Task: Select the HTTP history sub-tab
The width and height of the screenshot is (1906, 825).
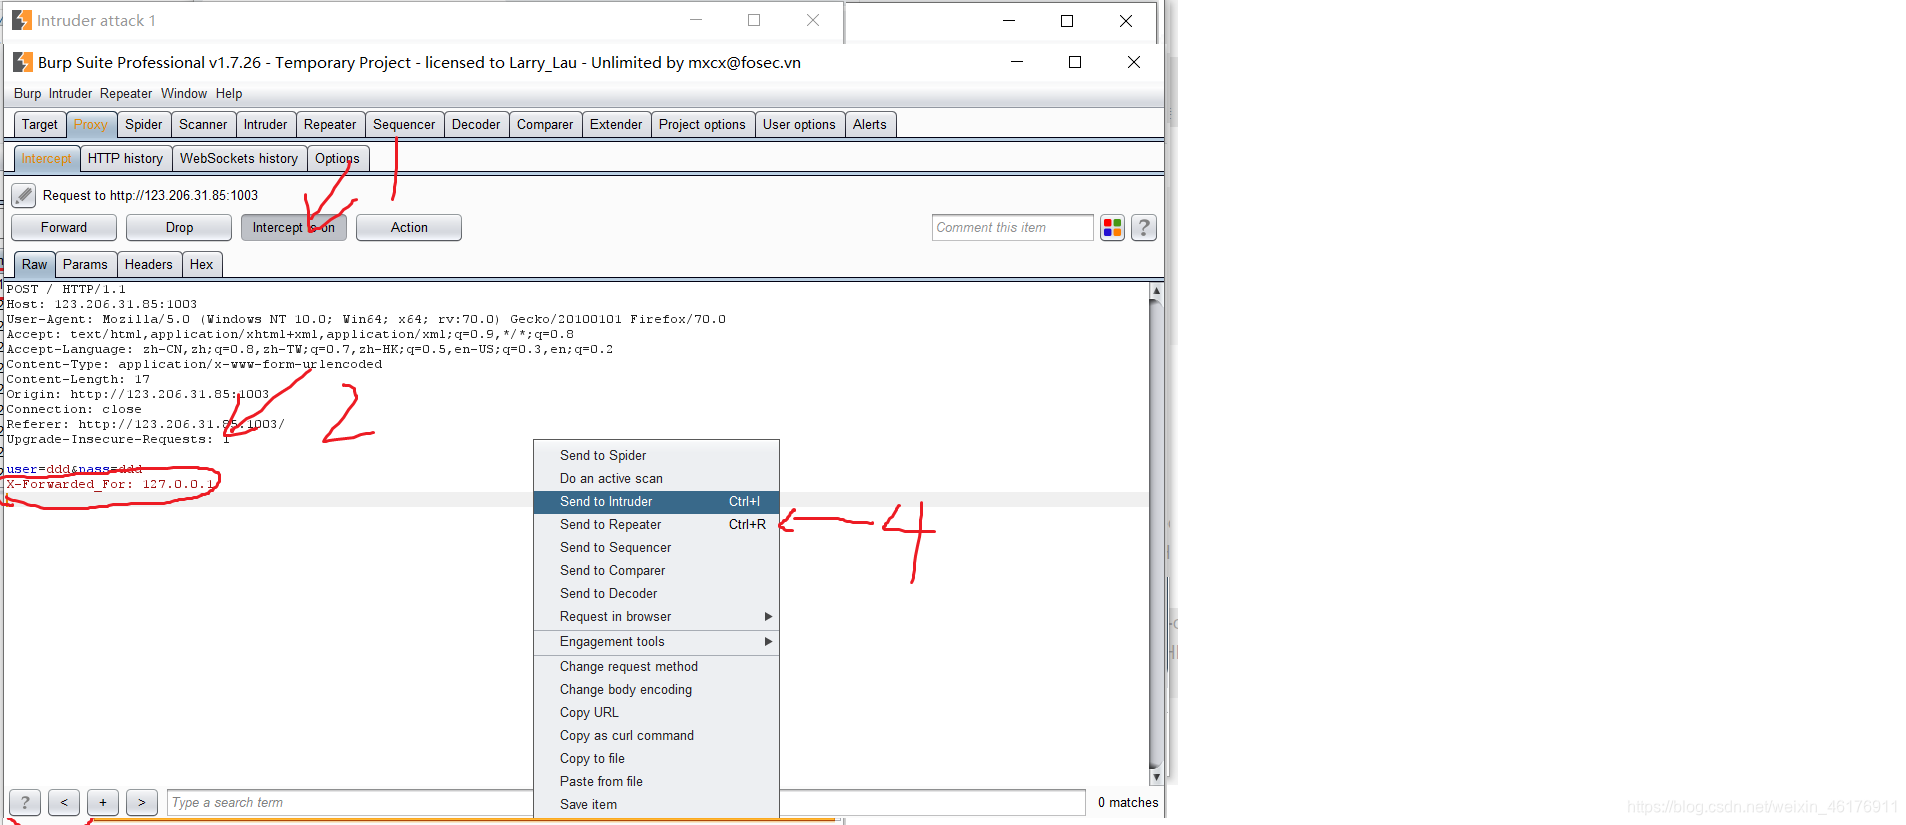Action: pyautogui.click(x=125, y=159)
